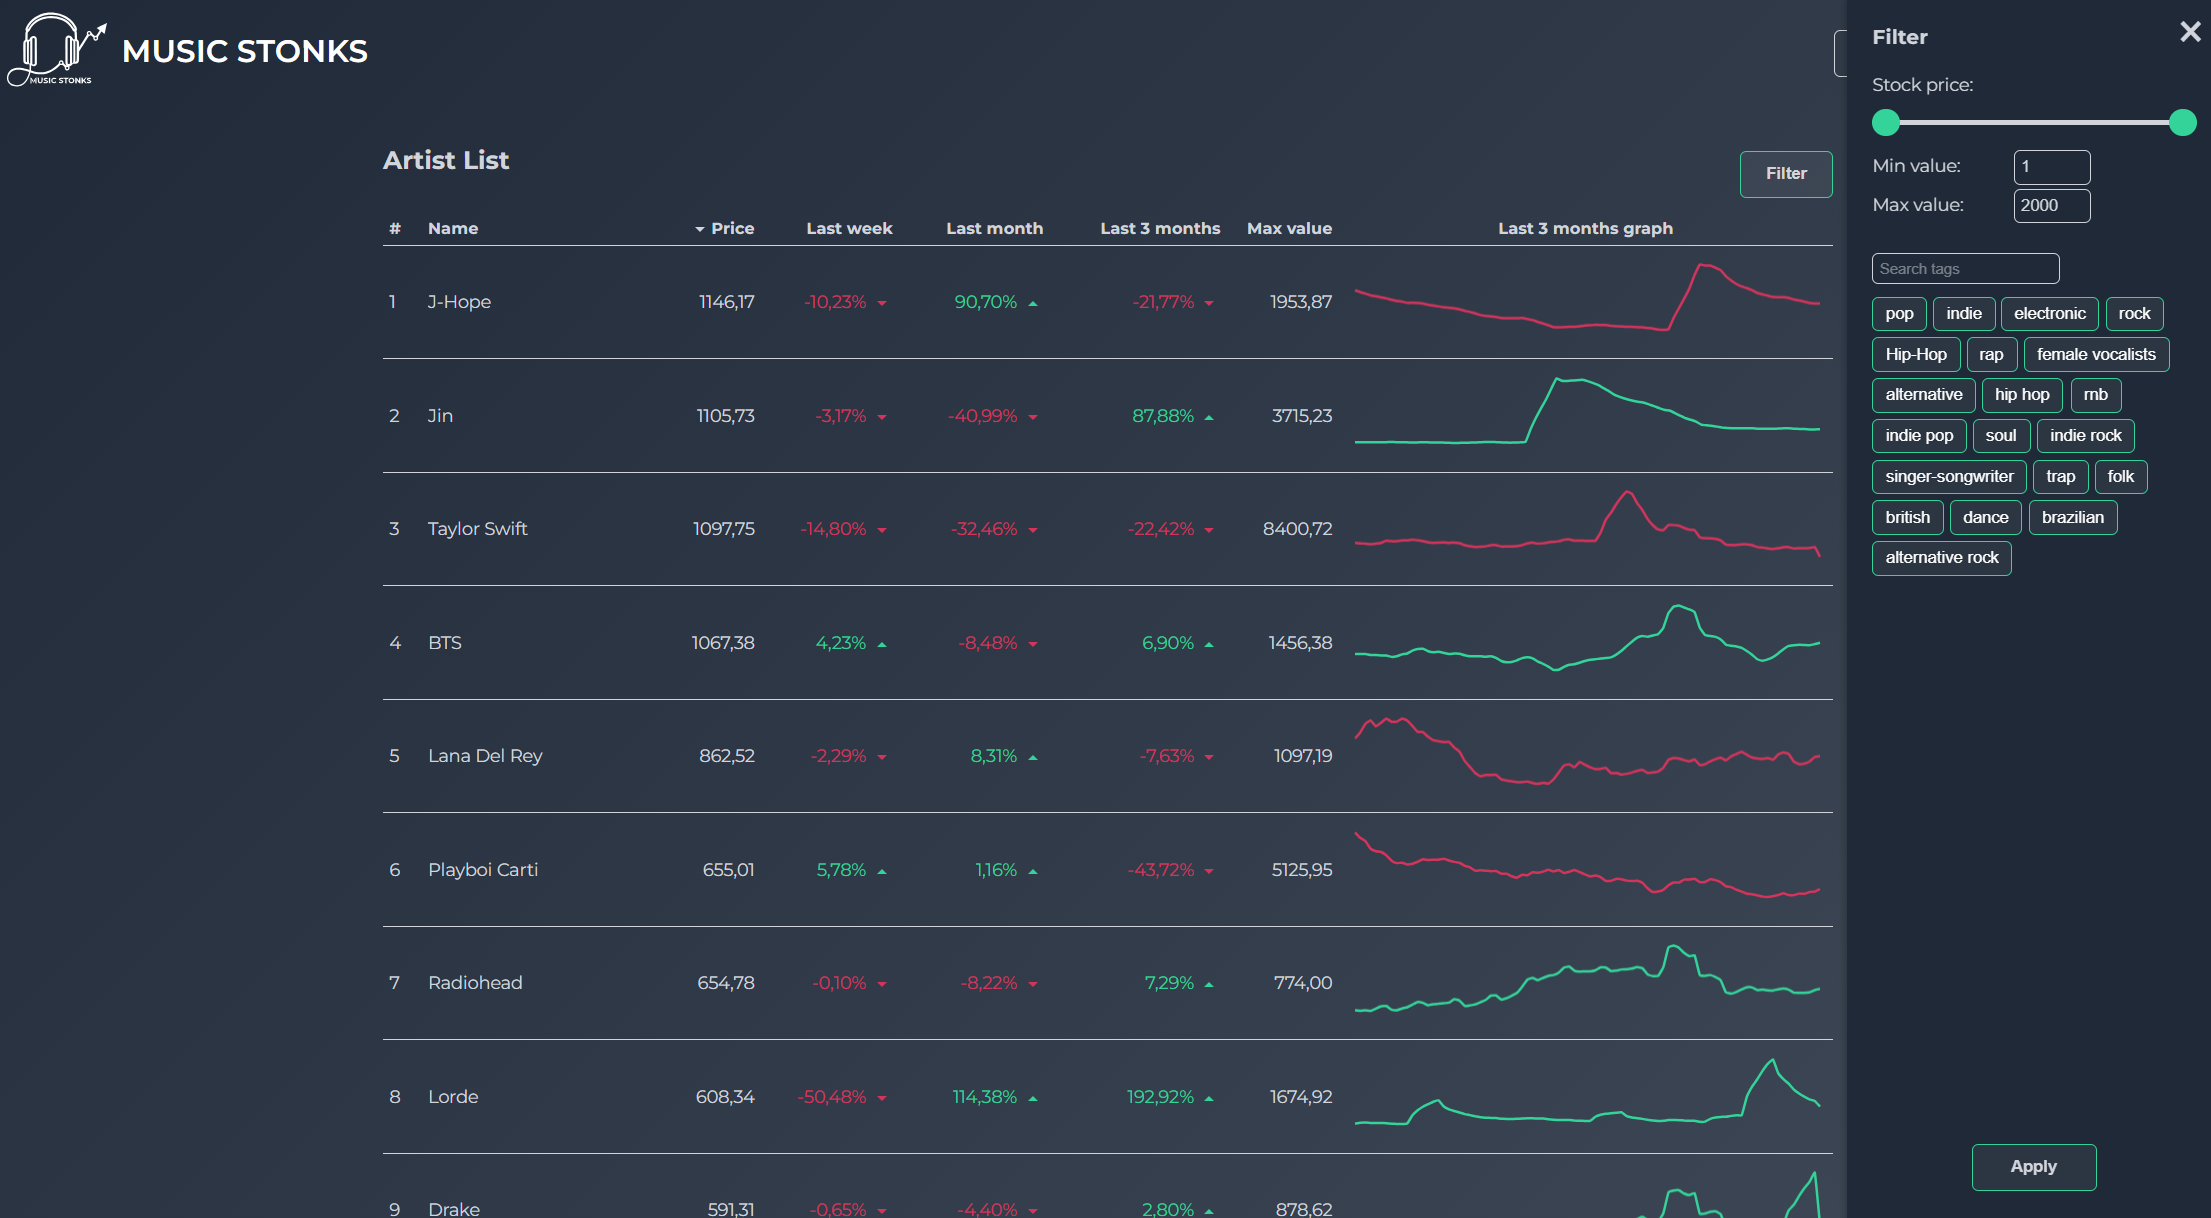Sort by the Last 3 months column header
This screenshot has height=1218, width=2211.
1160,229
